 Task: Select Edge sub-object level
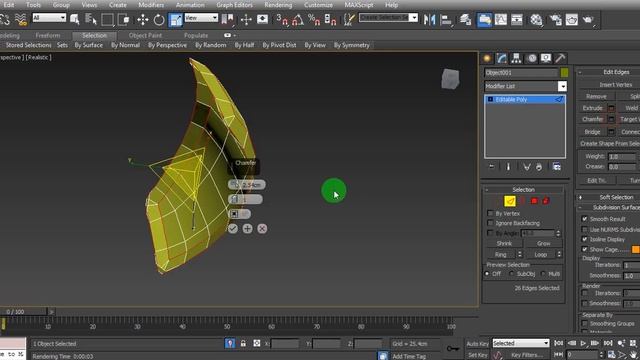tap(509, 201)
